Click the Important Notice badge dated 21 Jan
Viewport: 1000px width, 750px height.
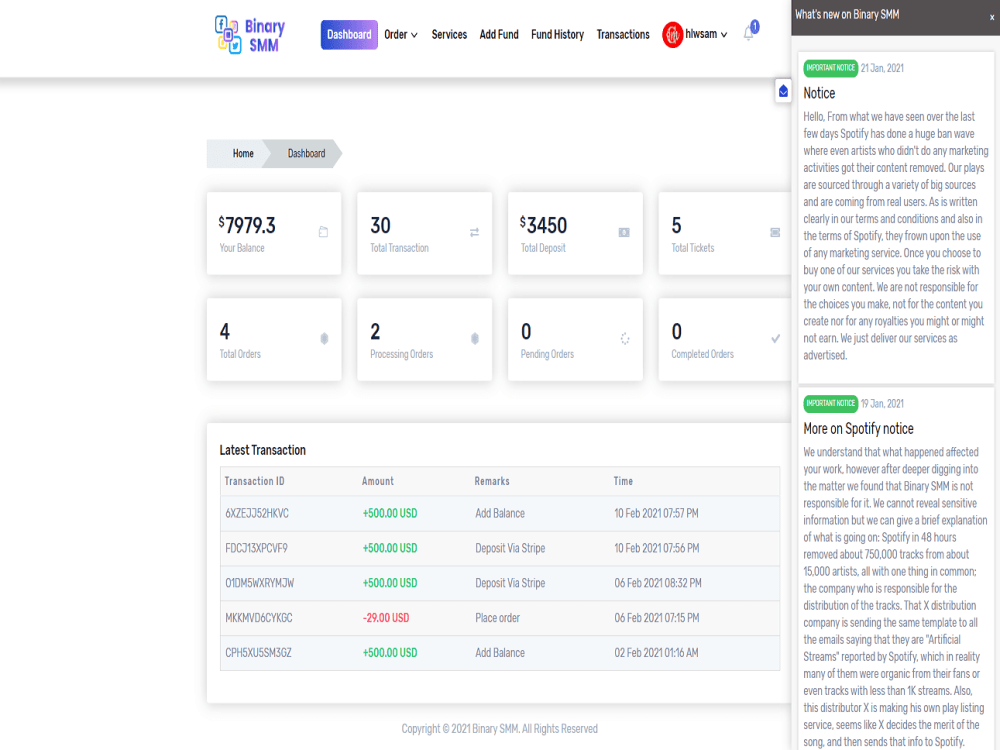tap(830, 68)
